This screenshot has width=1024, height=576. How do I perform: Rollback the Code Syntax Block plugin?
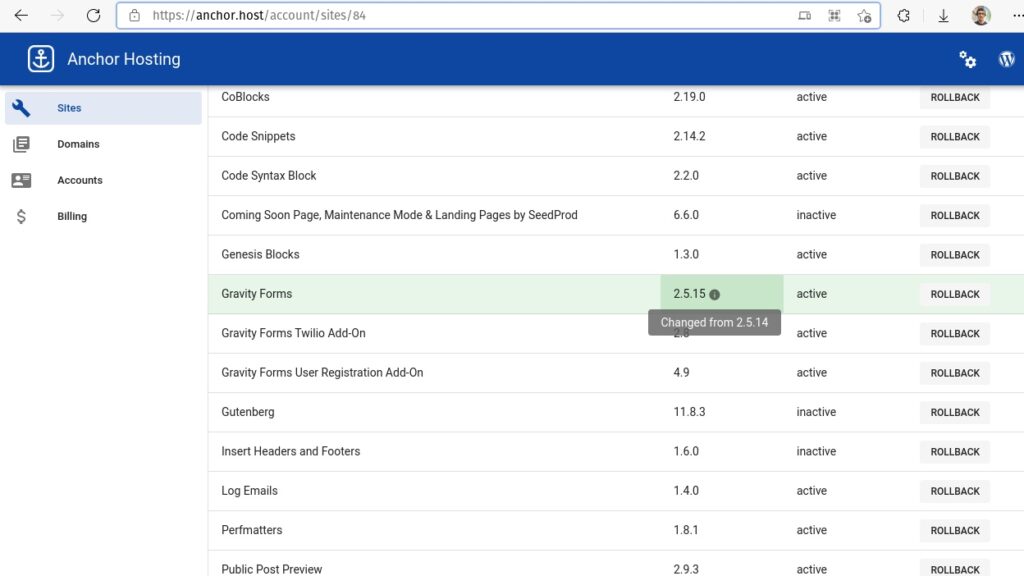955,176
